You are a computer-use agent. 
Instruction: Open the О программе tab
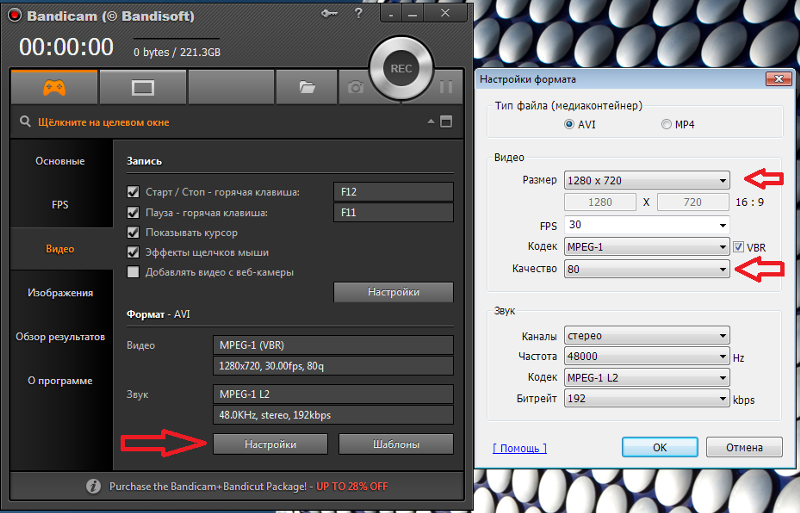click(x=60, y=380)
